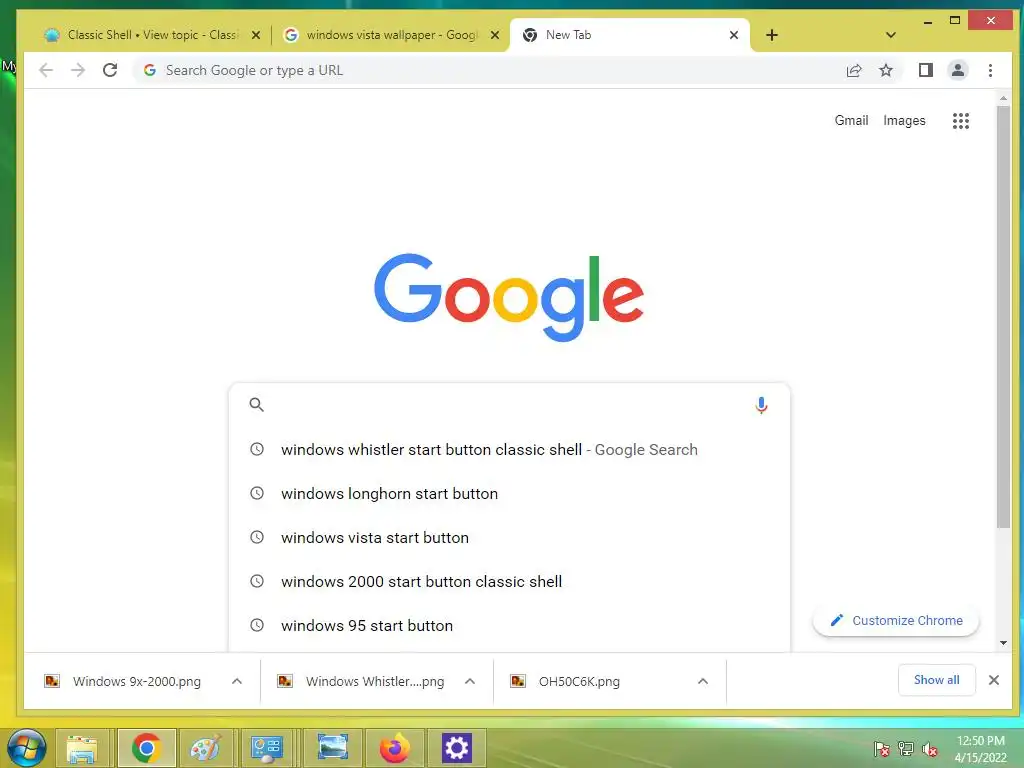Select suggestion windows 2000 start button classic shell
The image size is (1024, 768).
509,581
